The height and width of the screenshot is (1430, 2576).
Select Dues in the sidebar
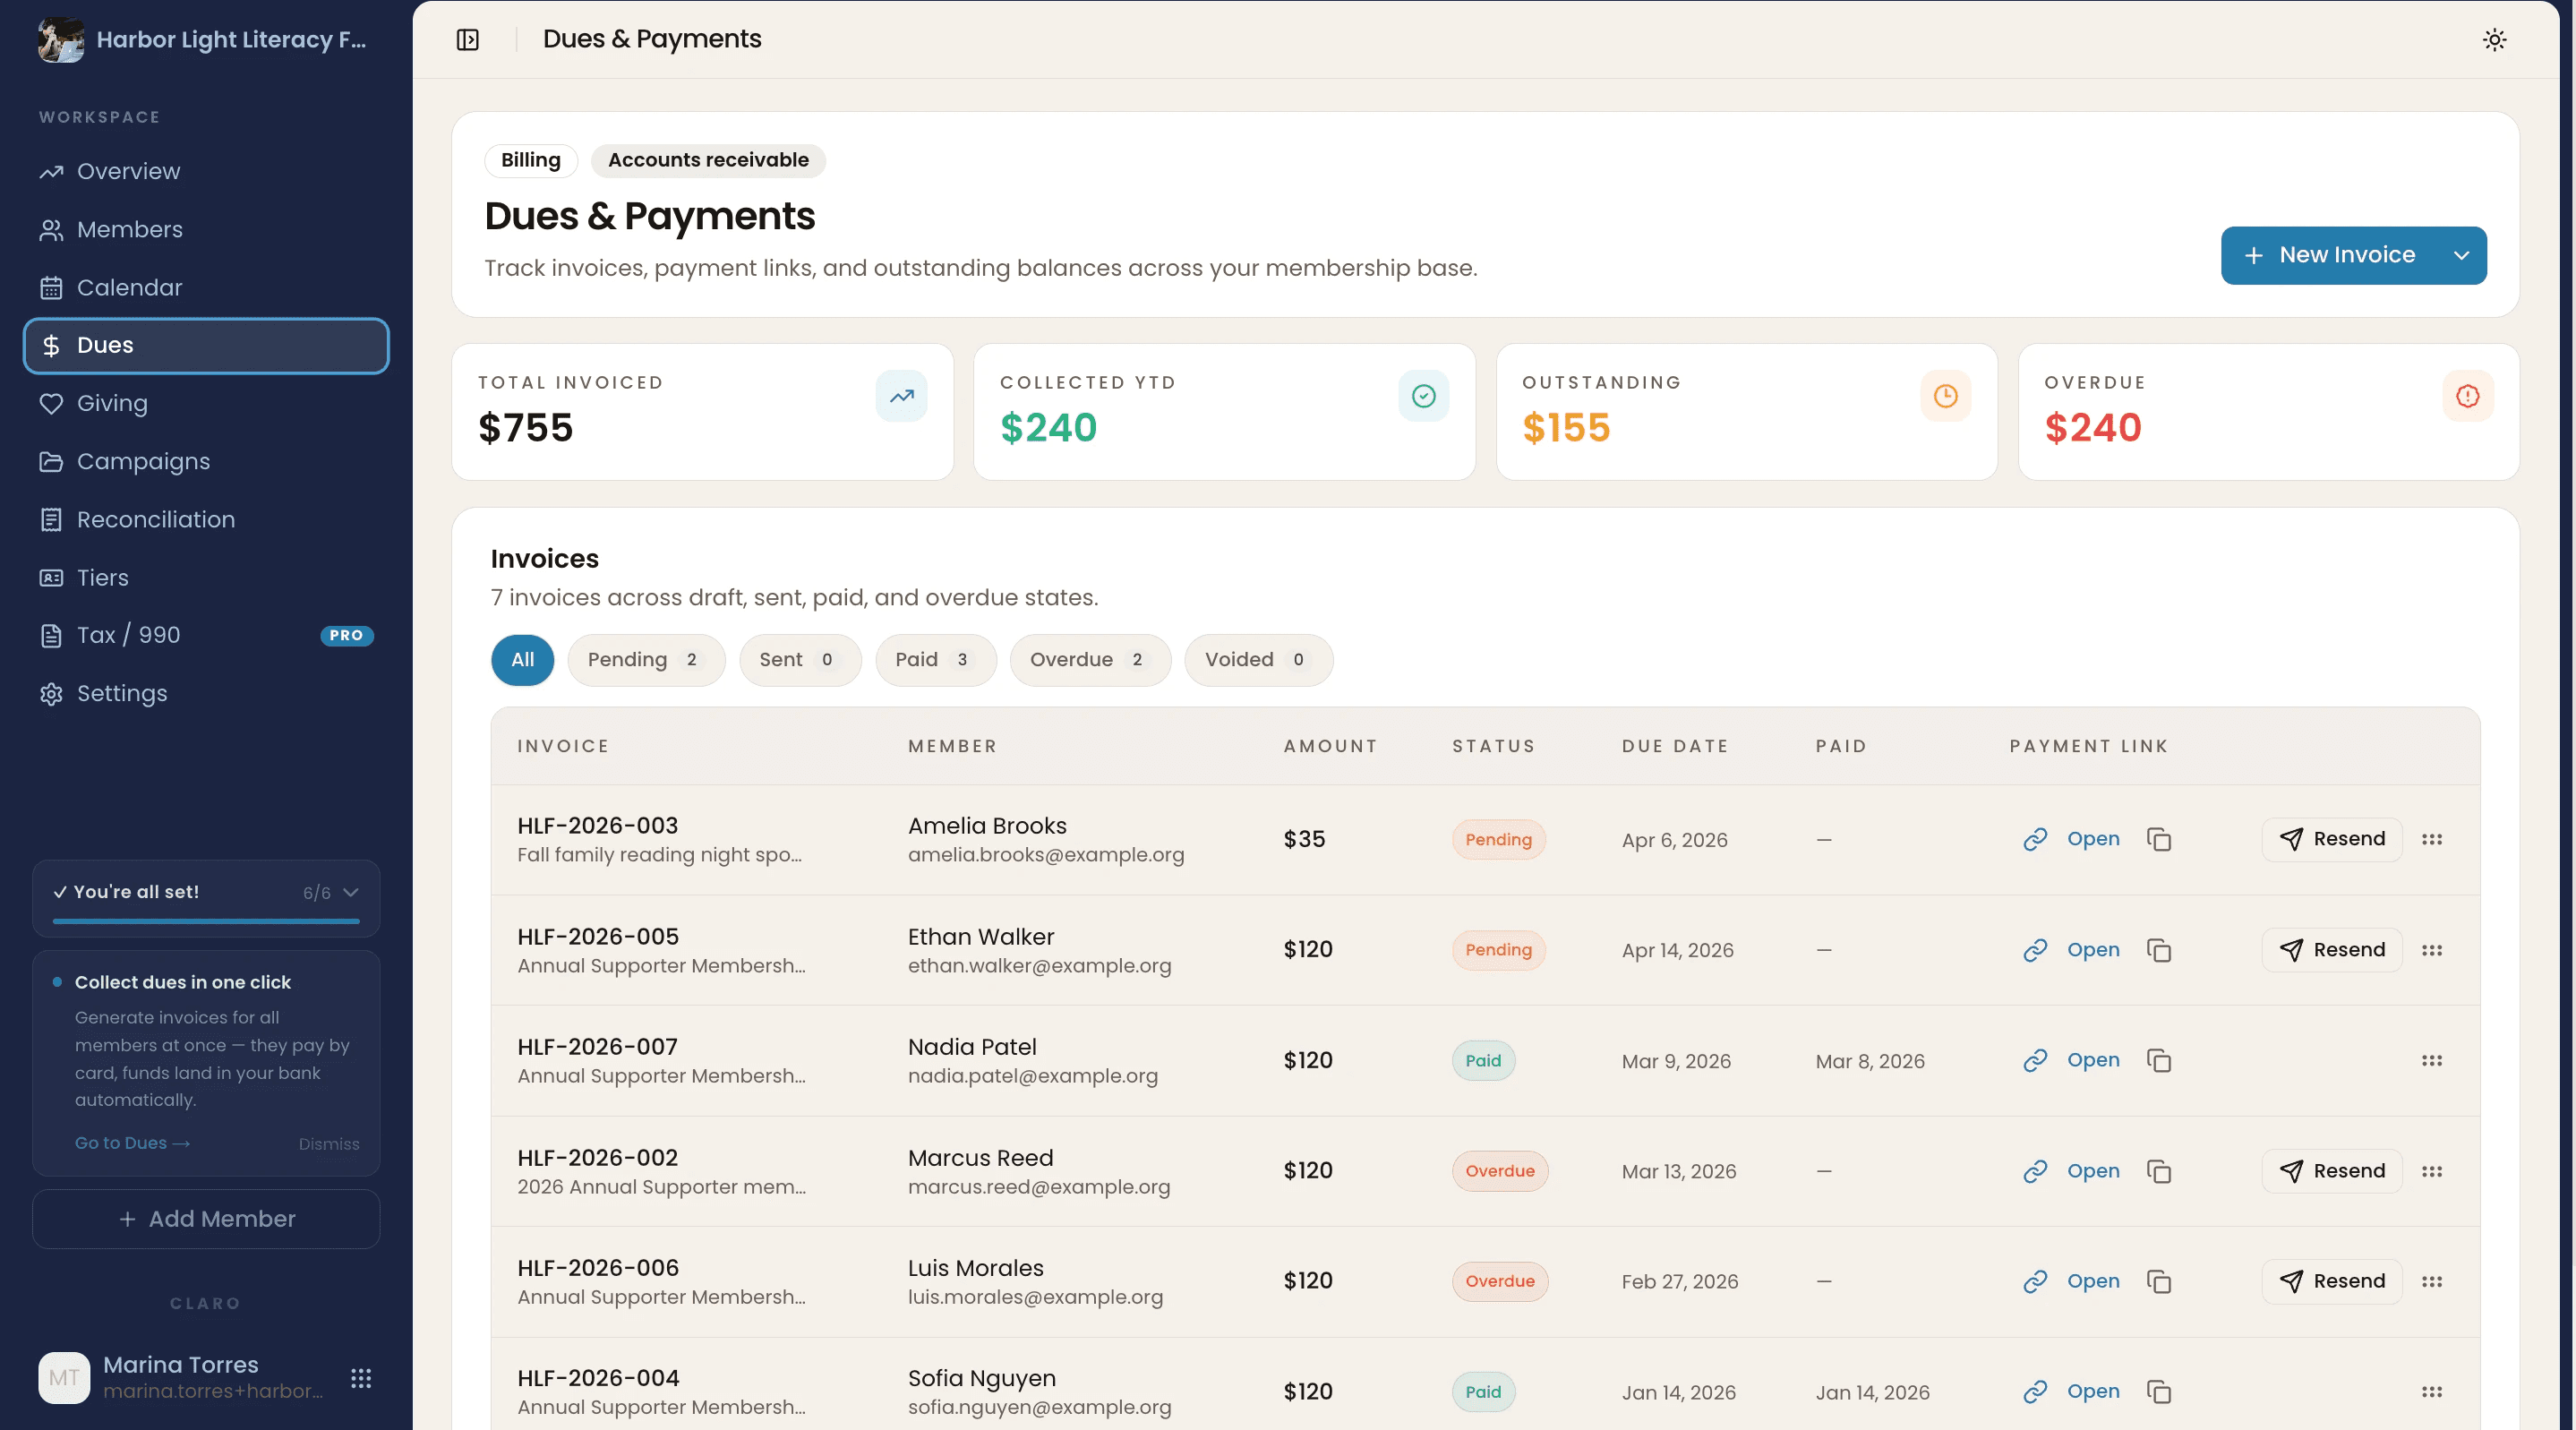[206, 345]
